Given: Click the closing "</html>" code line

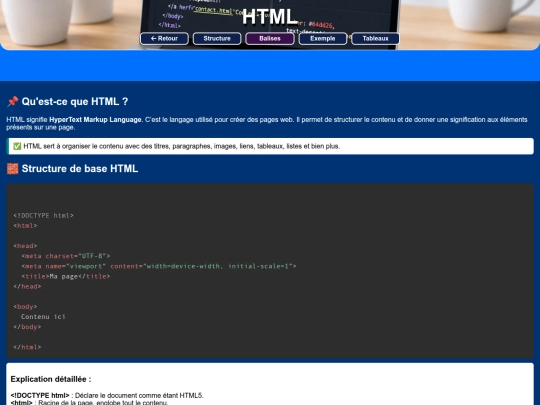Looking at the screenshot, I should [27, 347].
